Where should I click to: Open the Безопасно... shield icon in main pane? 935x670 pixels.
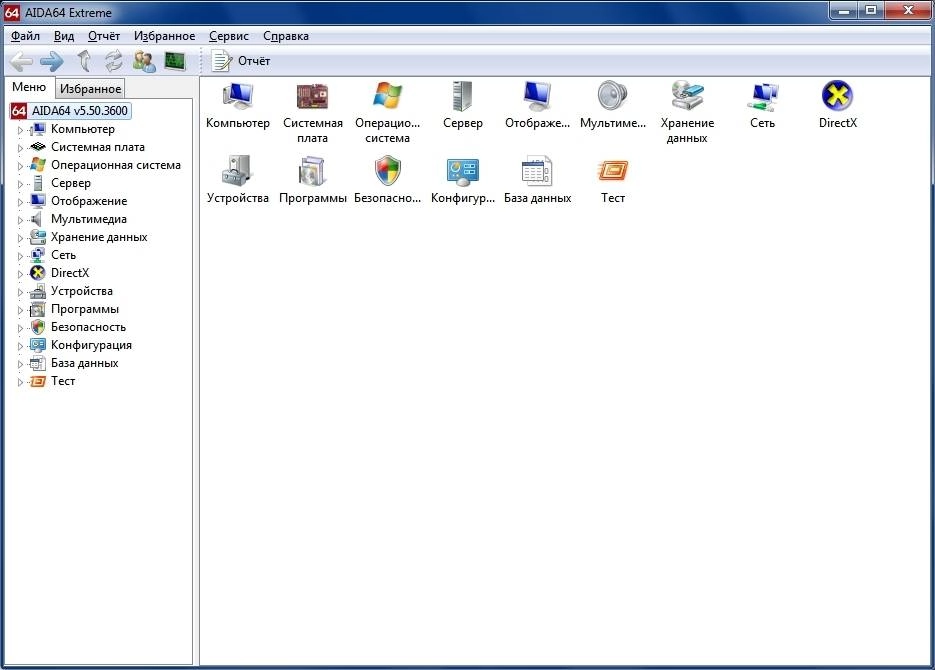388,180
